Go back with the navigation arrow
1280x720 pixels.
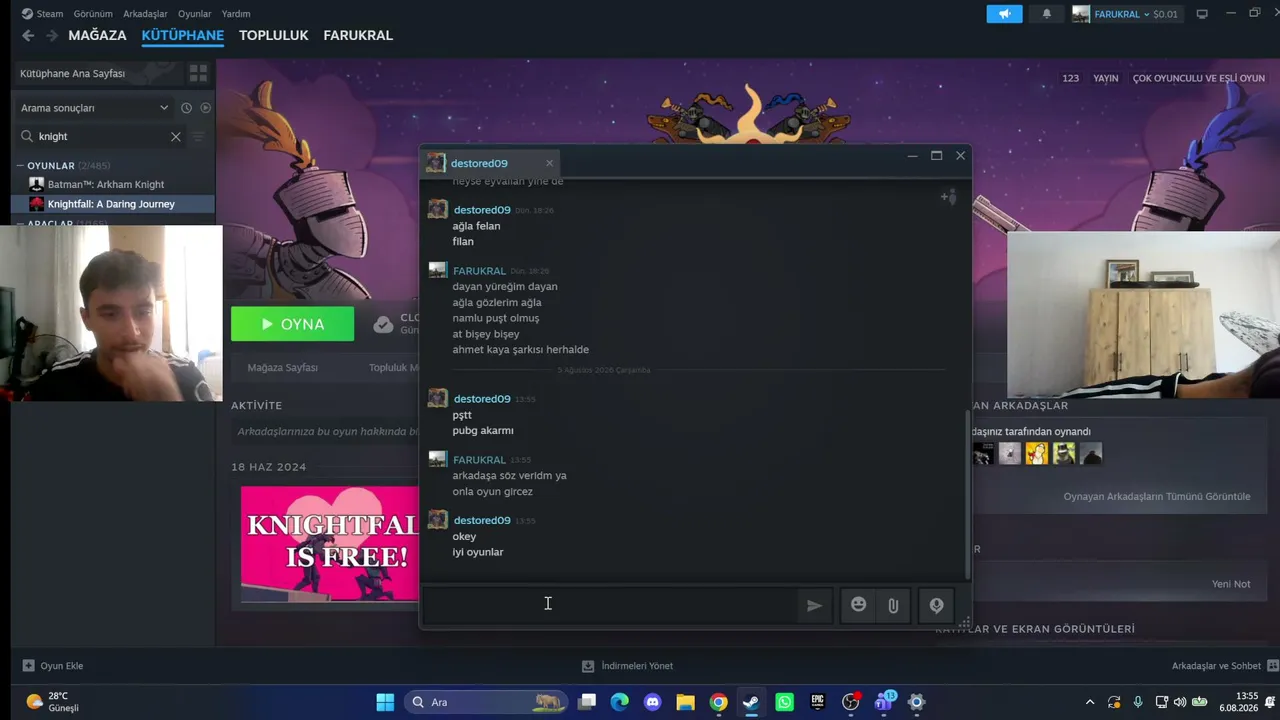click(x=28, y=35)
